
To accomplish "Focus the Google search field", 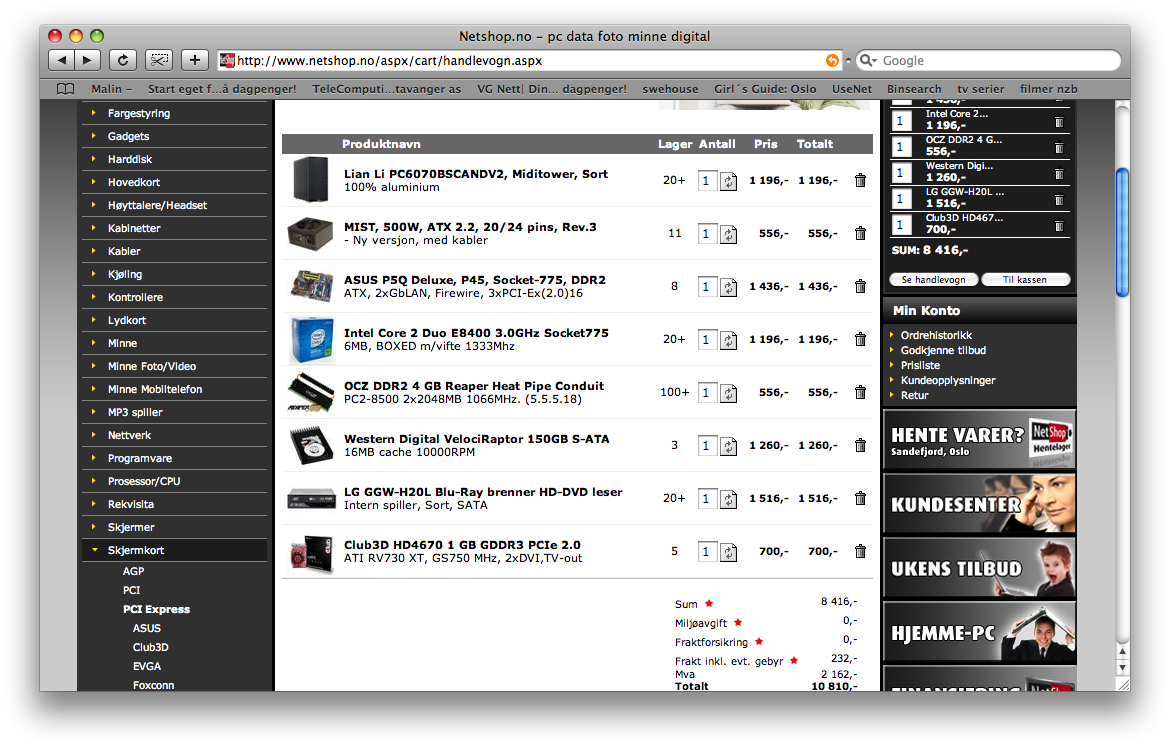I will (989, 60).
